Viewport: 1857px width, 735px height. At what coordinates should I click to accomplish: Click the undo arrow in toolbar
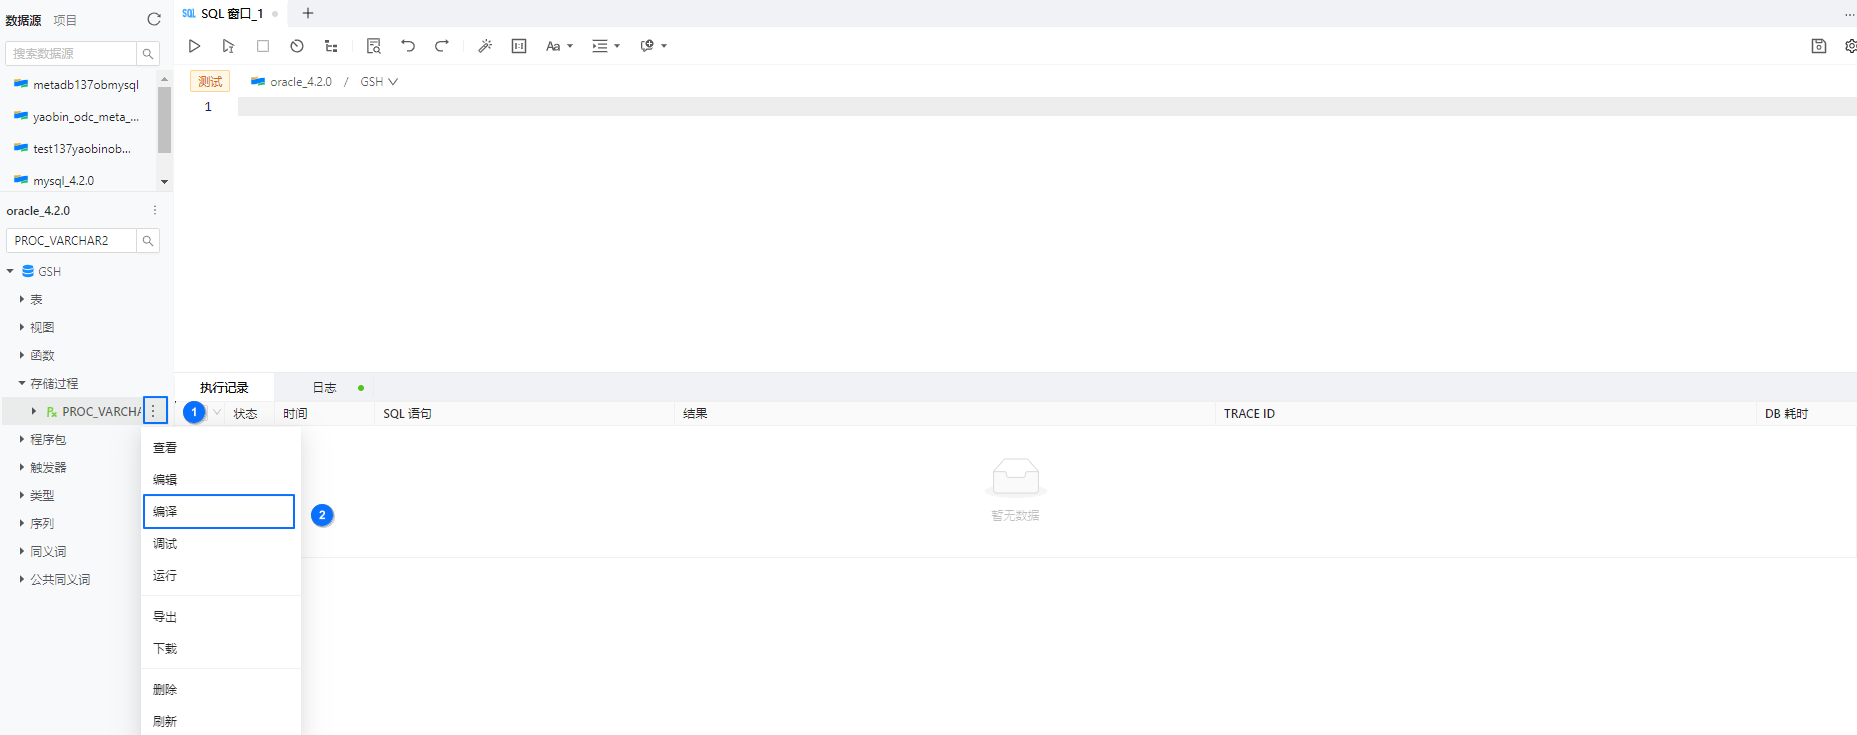408,46
